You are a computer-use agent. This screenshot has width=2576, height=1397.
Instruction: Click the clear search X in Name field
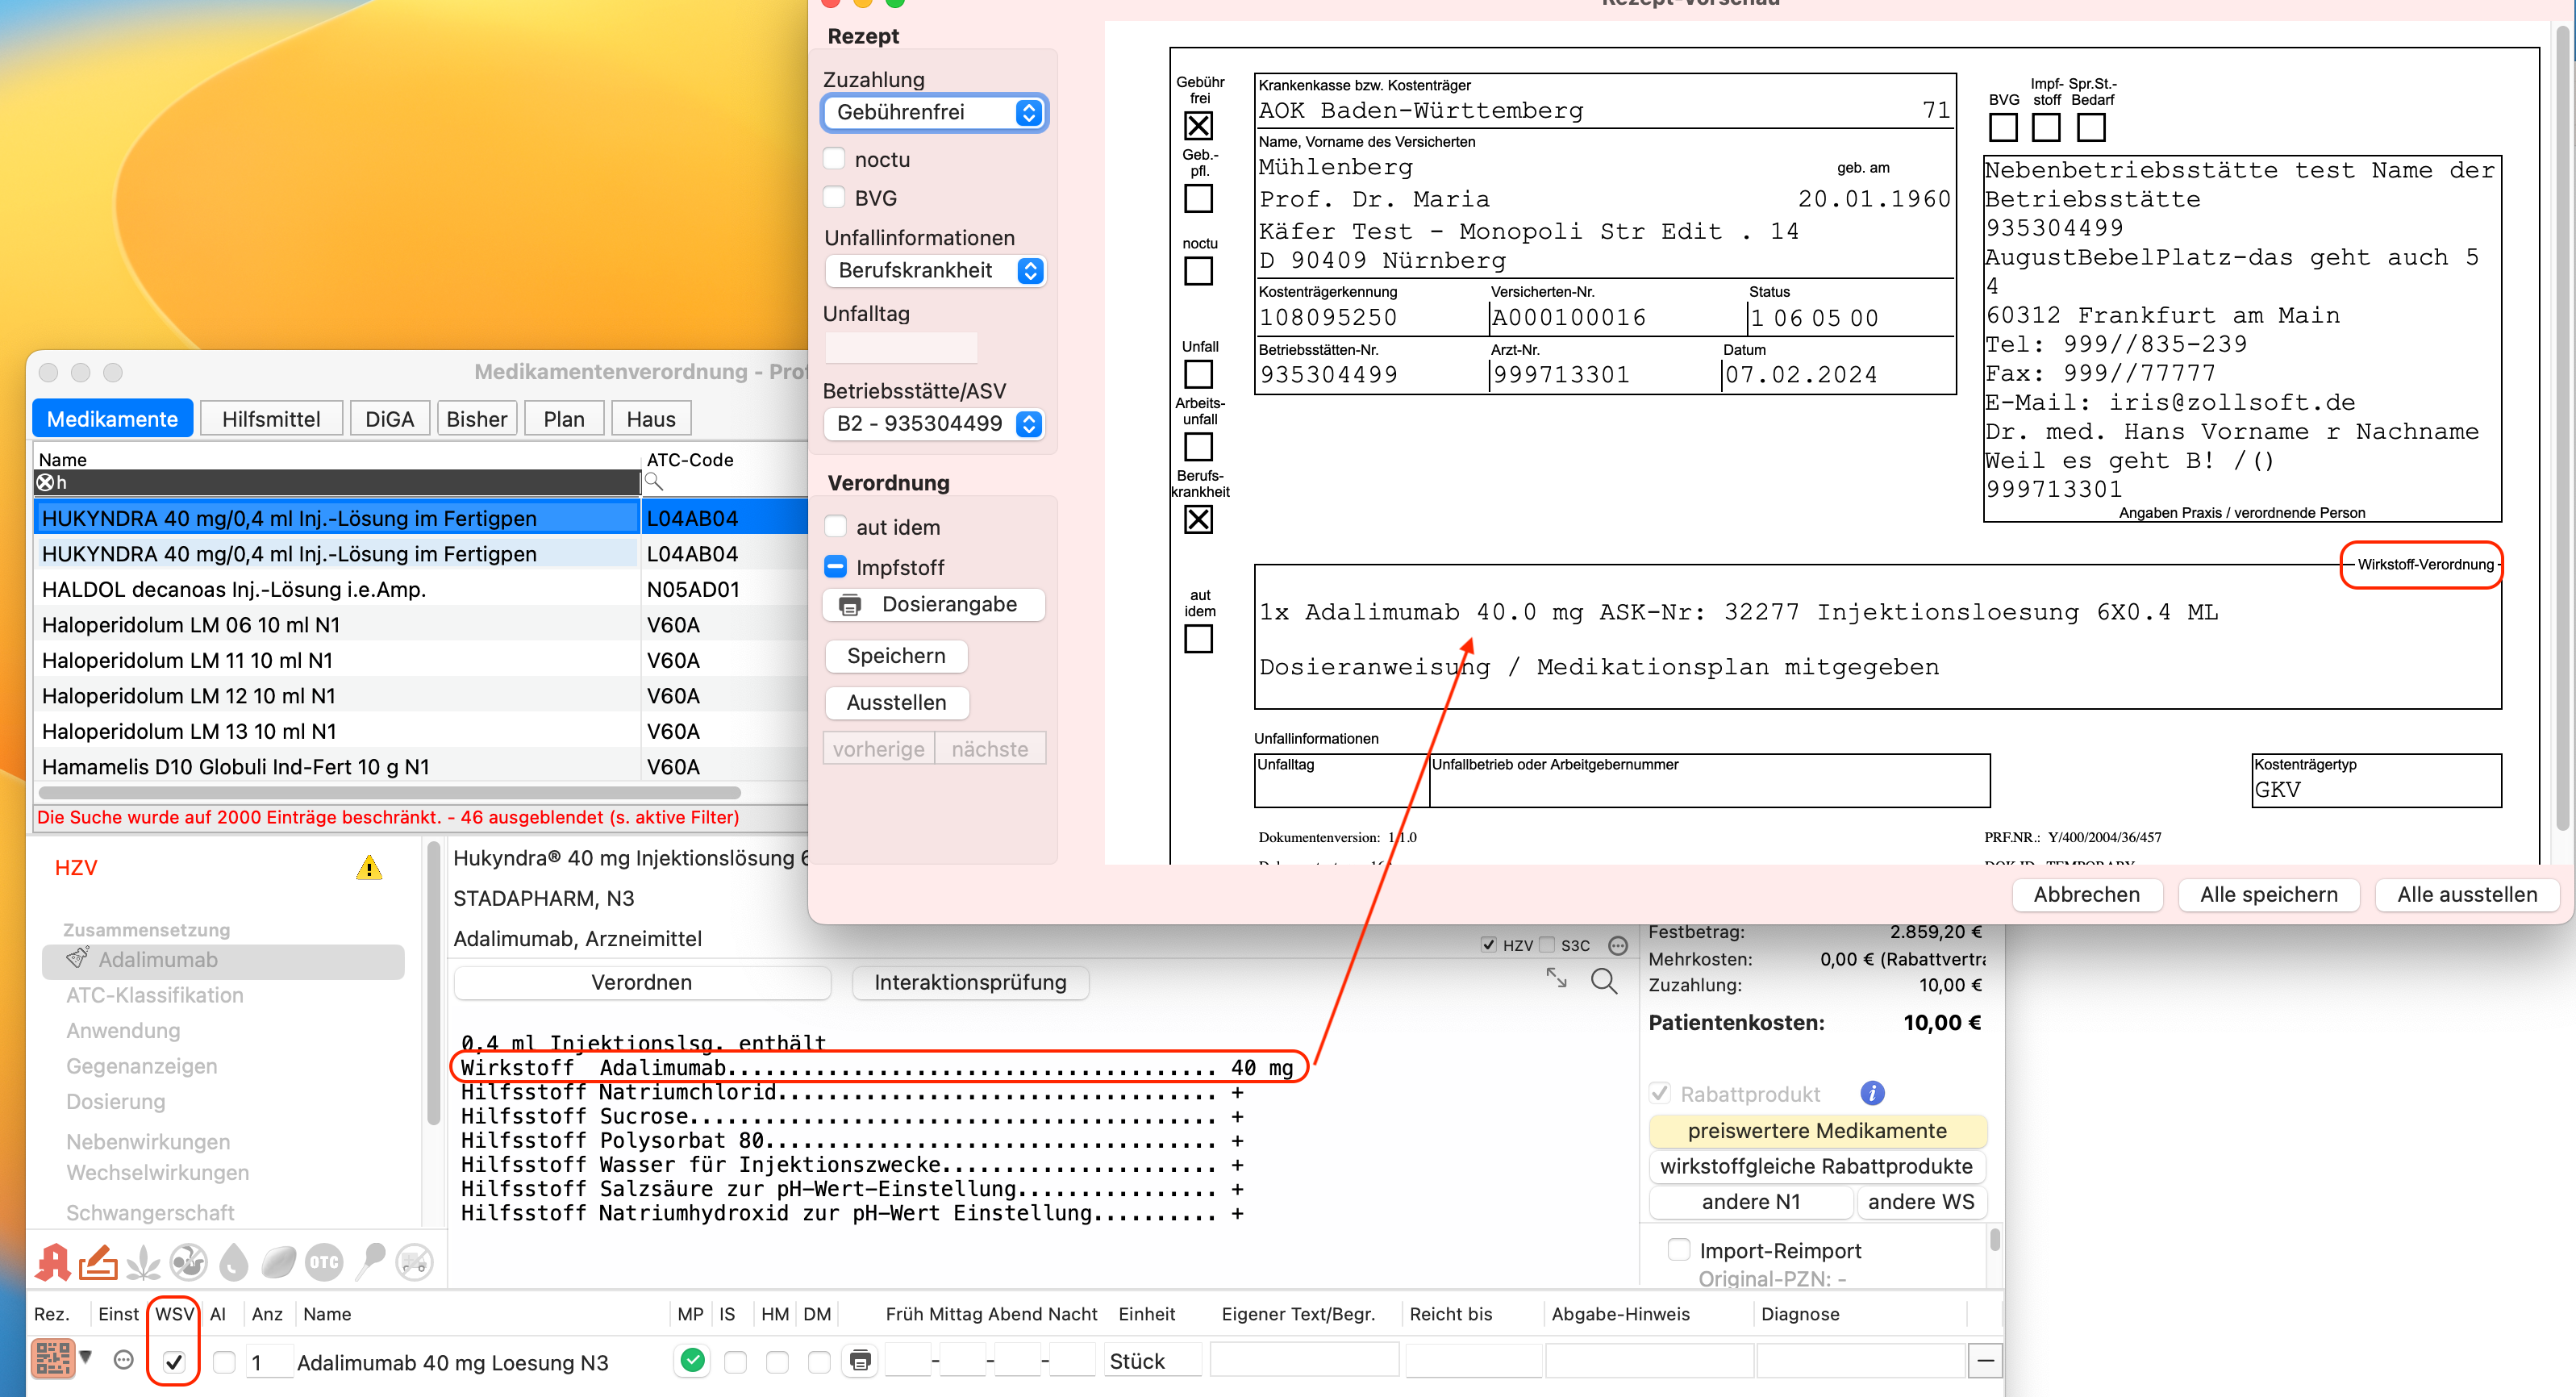click(x=45, y=483)
